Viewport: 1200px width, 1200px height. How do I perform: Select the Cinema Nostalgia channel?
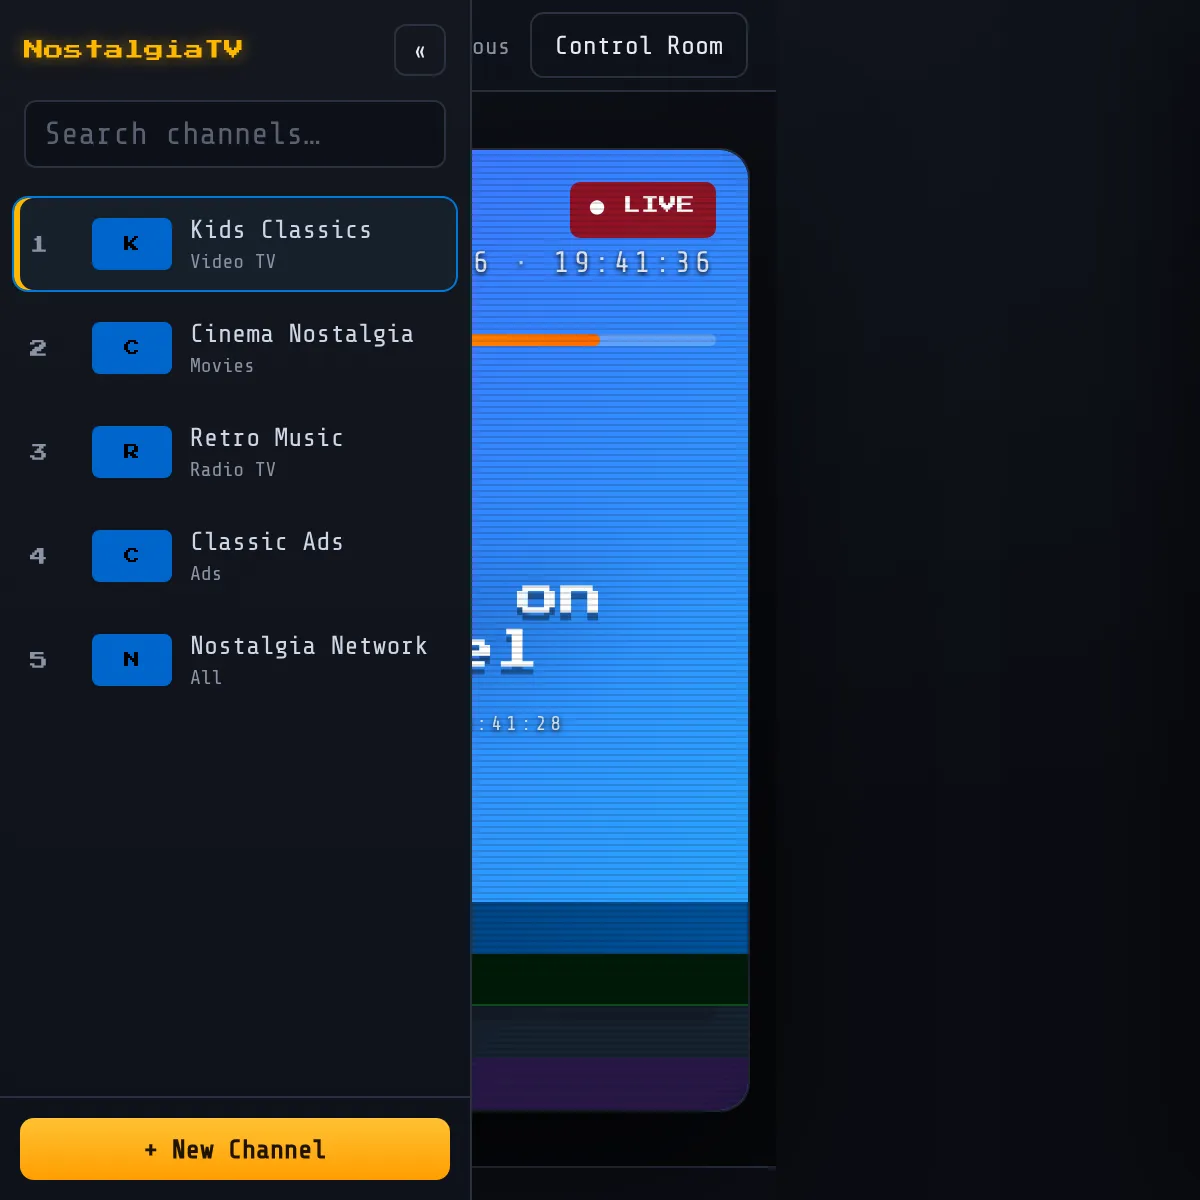pyautogui.click(x=235, y=348)
